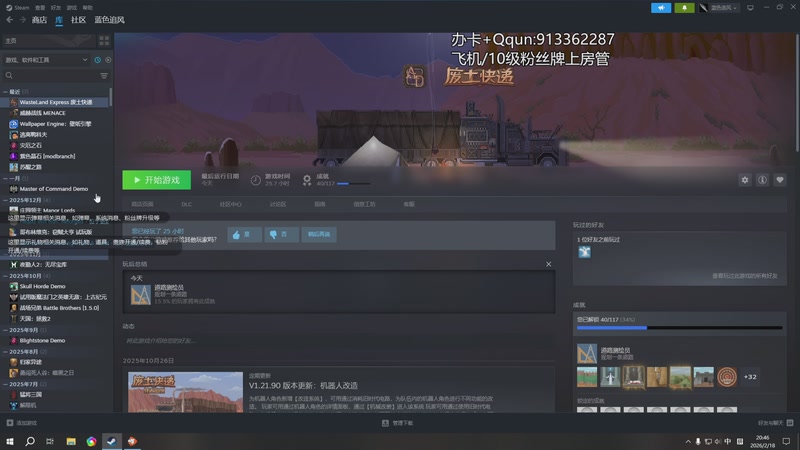Close the post-game summary panel
Screen dimensions: 800x450
548,264
